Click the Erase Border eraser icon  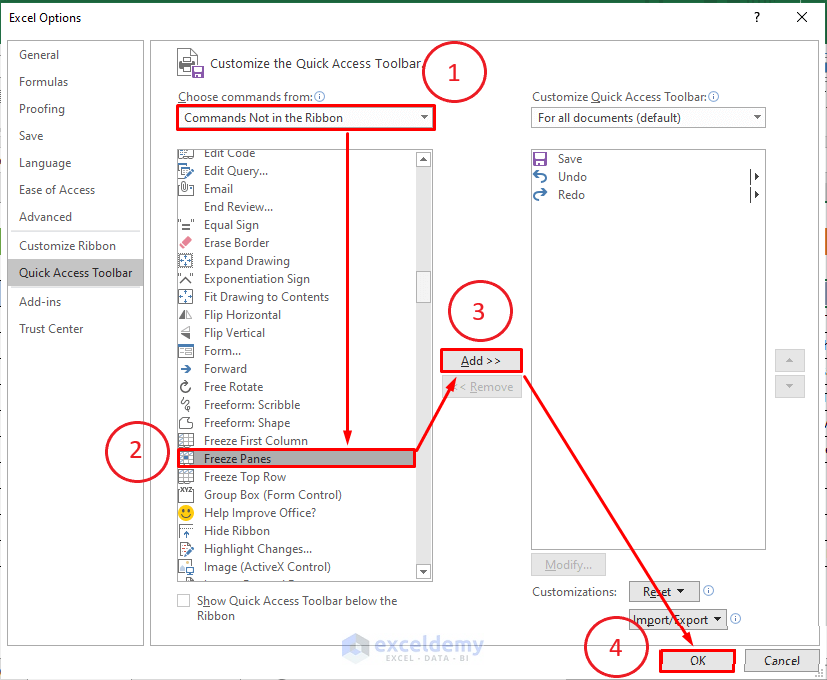point(186,243)
